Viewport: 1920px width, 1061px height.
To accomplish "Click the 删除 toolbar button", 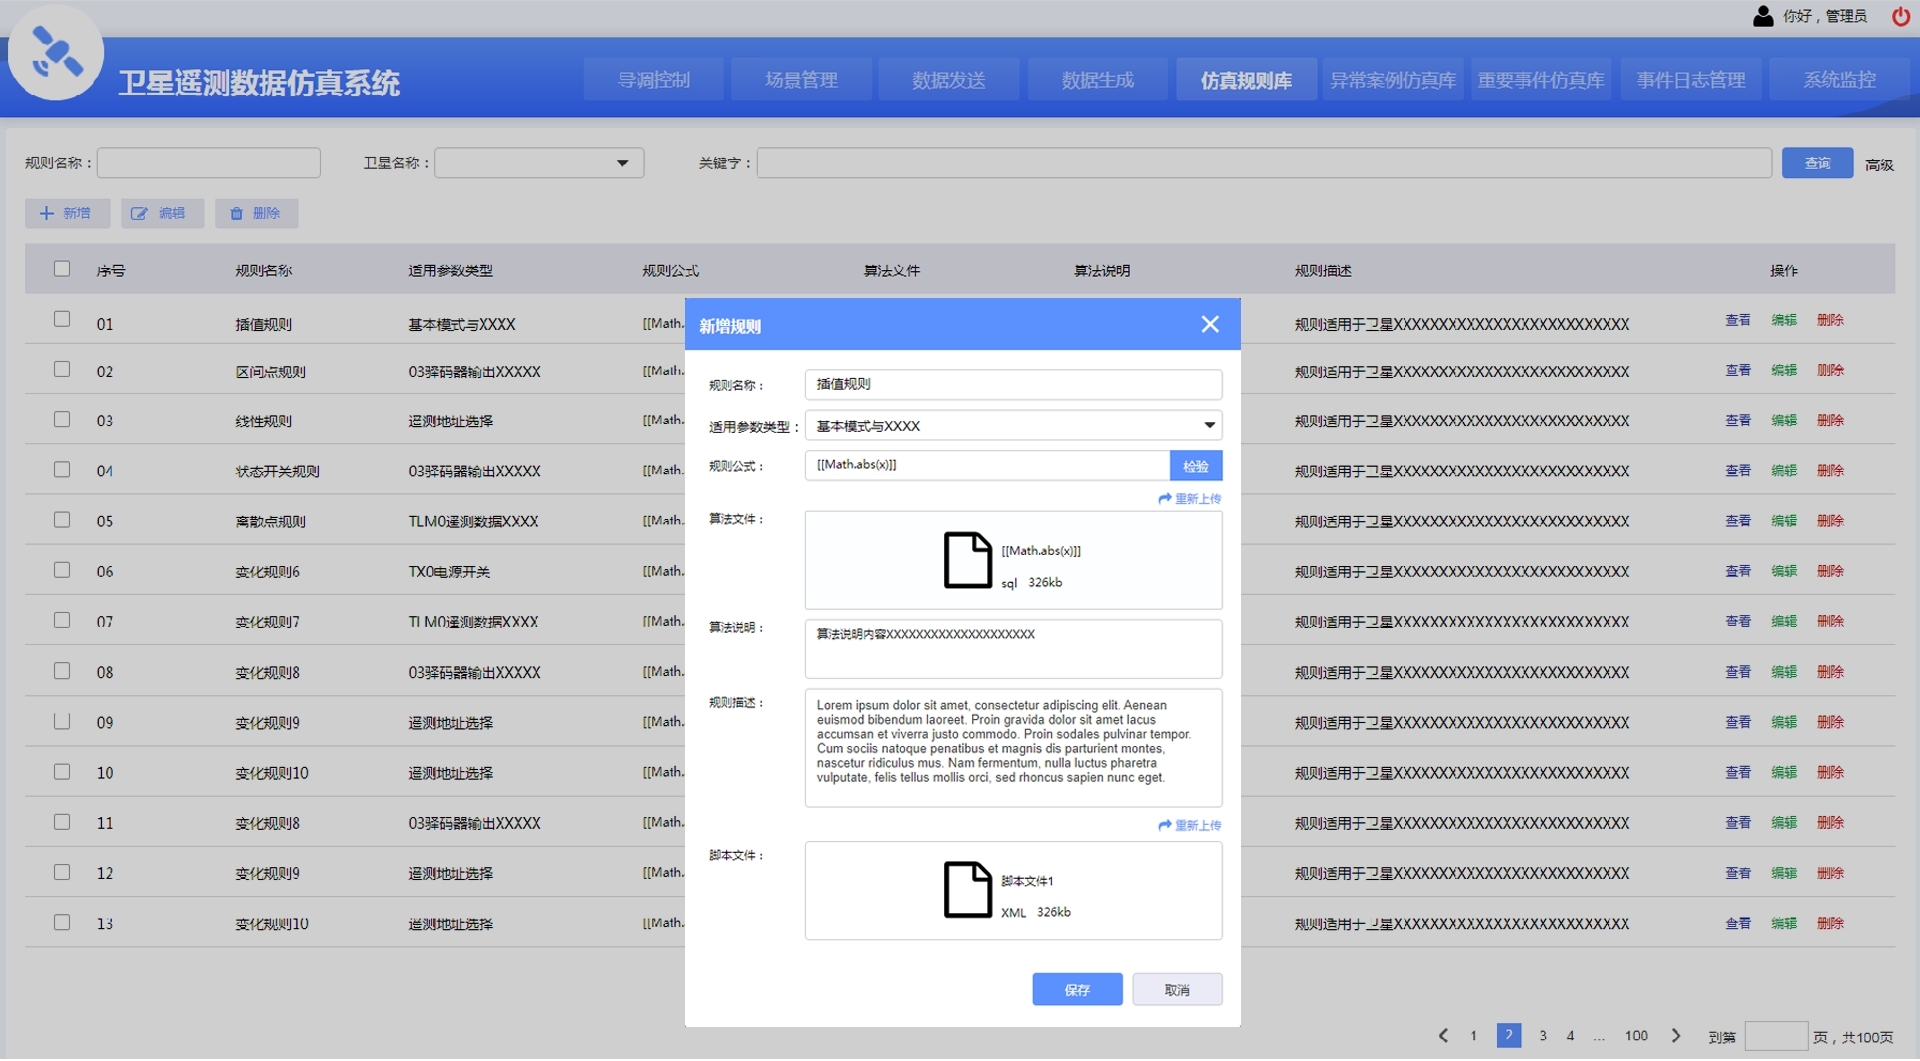I will [256, 213].
